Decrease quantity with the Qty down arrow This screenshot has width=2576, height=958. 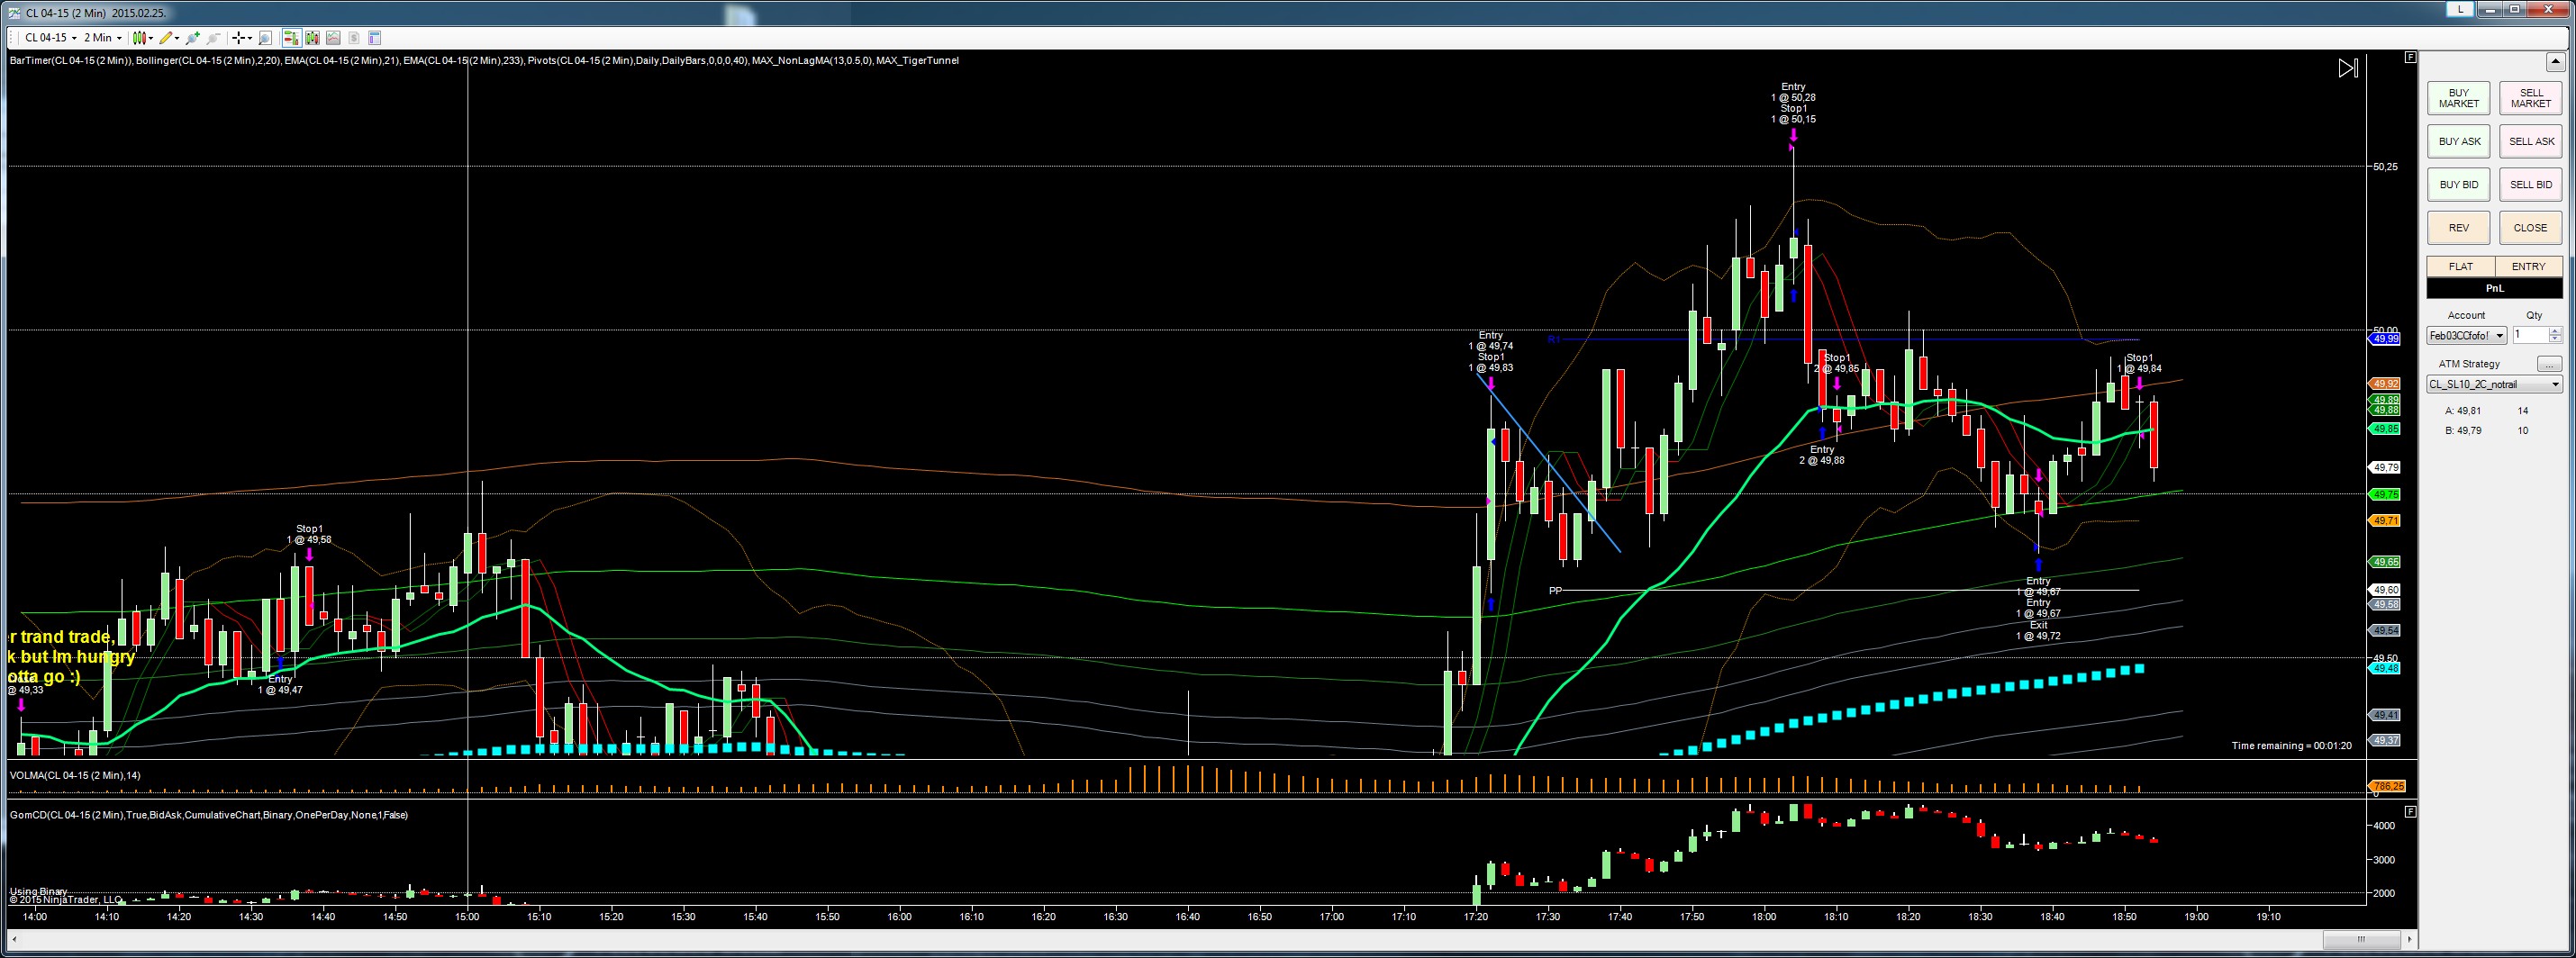pos(2555,340)
